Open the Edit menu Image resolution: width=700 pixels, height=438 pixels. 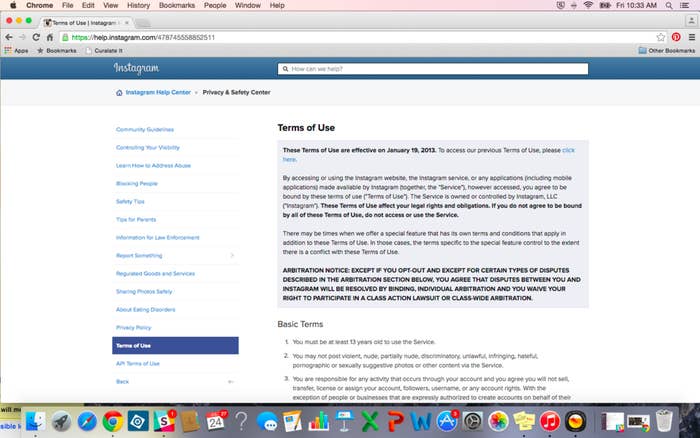(x=88, y=5)
